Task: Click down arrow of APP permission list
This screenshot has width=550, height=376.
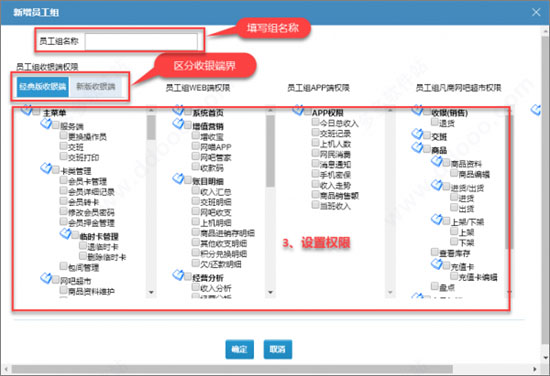Action: tap(390, 292)
